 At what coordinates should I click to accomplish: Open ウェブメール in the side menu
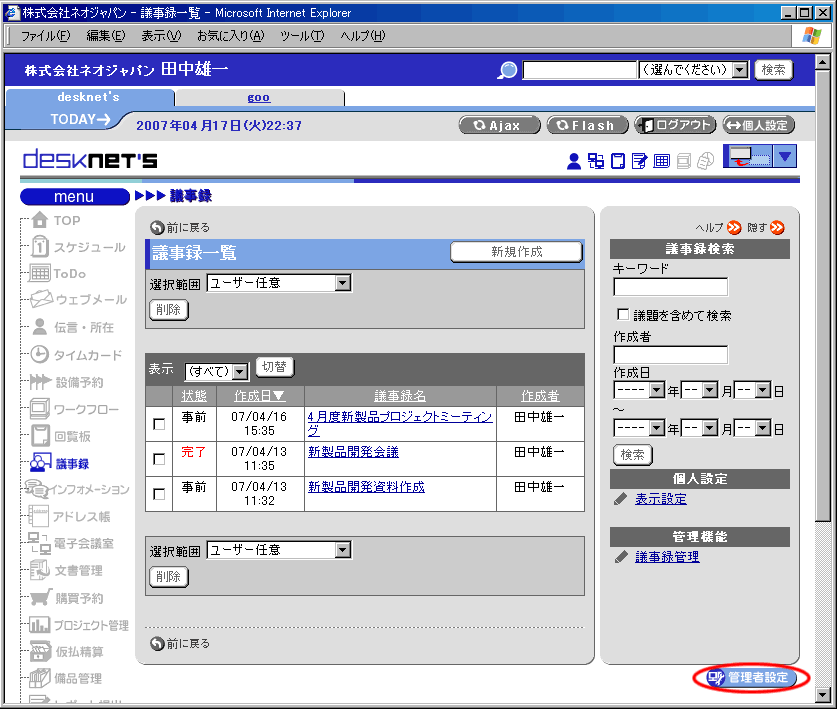(x=78, y=300)
